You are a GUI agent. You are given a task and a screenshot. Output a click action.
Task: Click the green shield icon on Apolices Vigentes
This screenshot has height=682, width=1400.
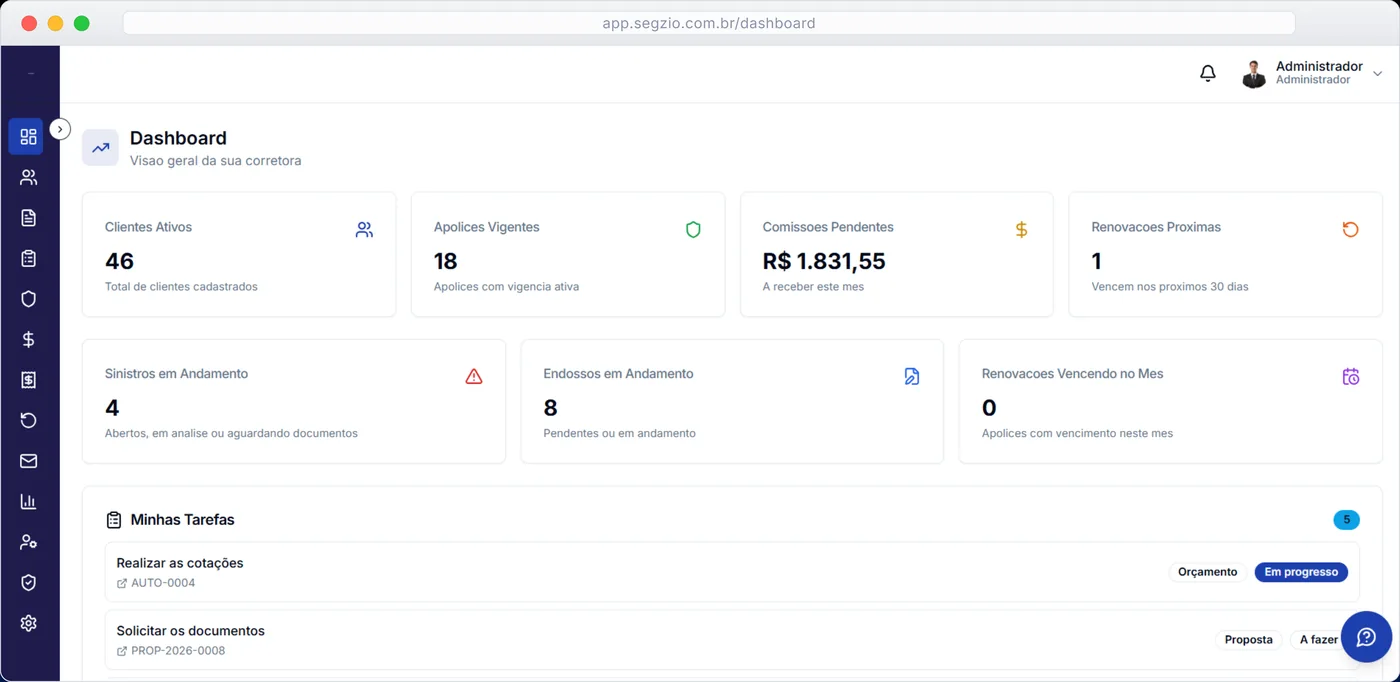(693, 229)
